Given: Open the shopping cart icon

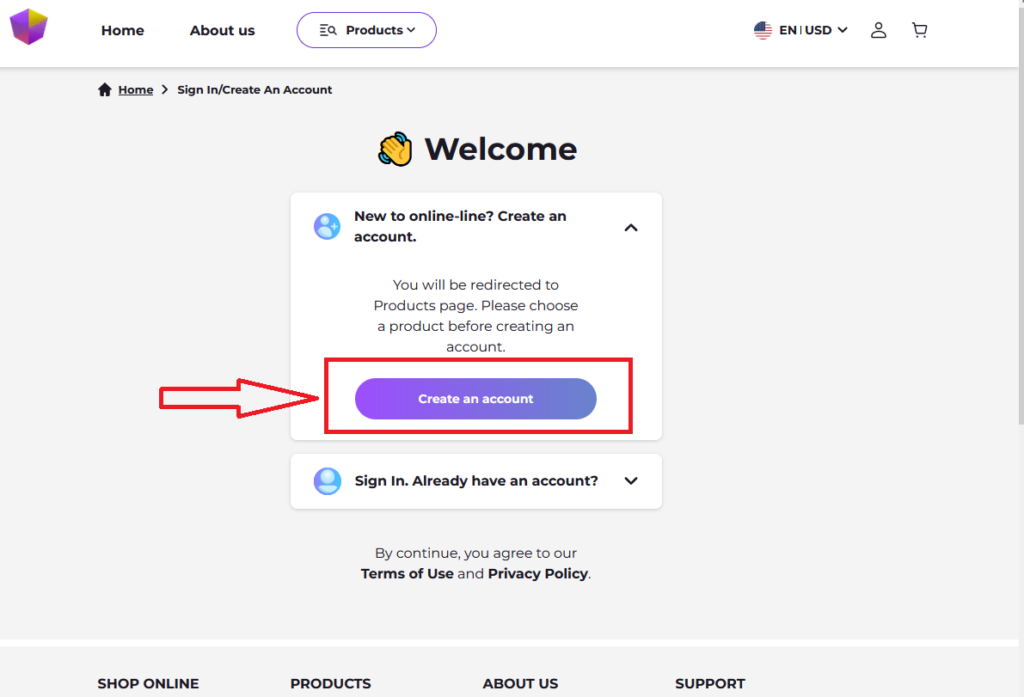Looking at the screenshot, I should 919,30.
